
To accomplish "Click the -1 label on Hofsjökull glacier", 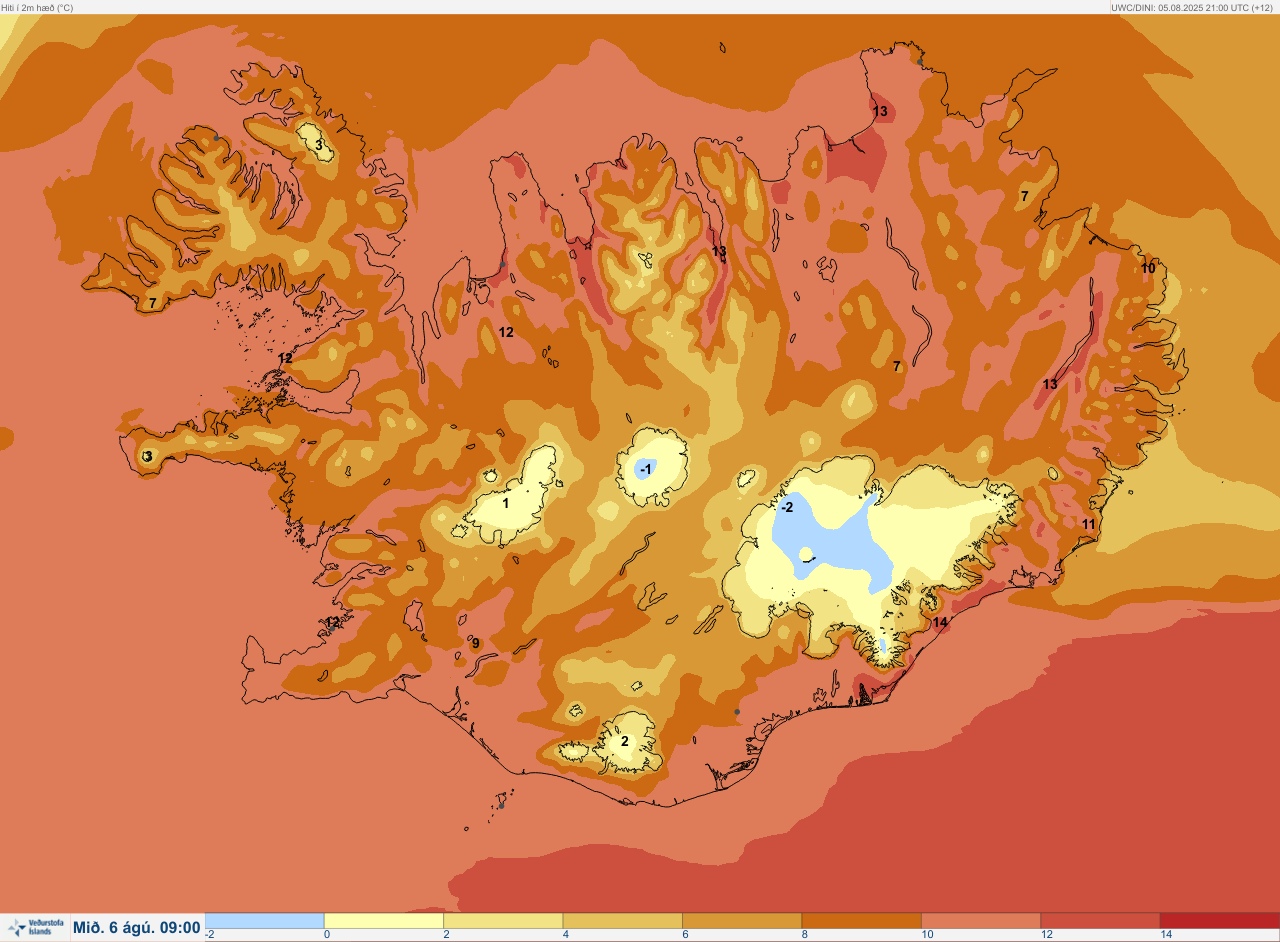I will point(646,469).
